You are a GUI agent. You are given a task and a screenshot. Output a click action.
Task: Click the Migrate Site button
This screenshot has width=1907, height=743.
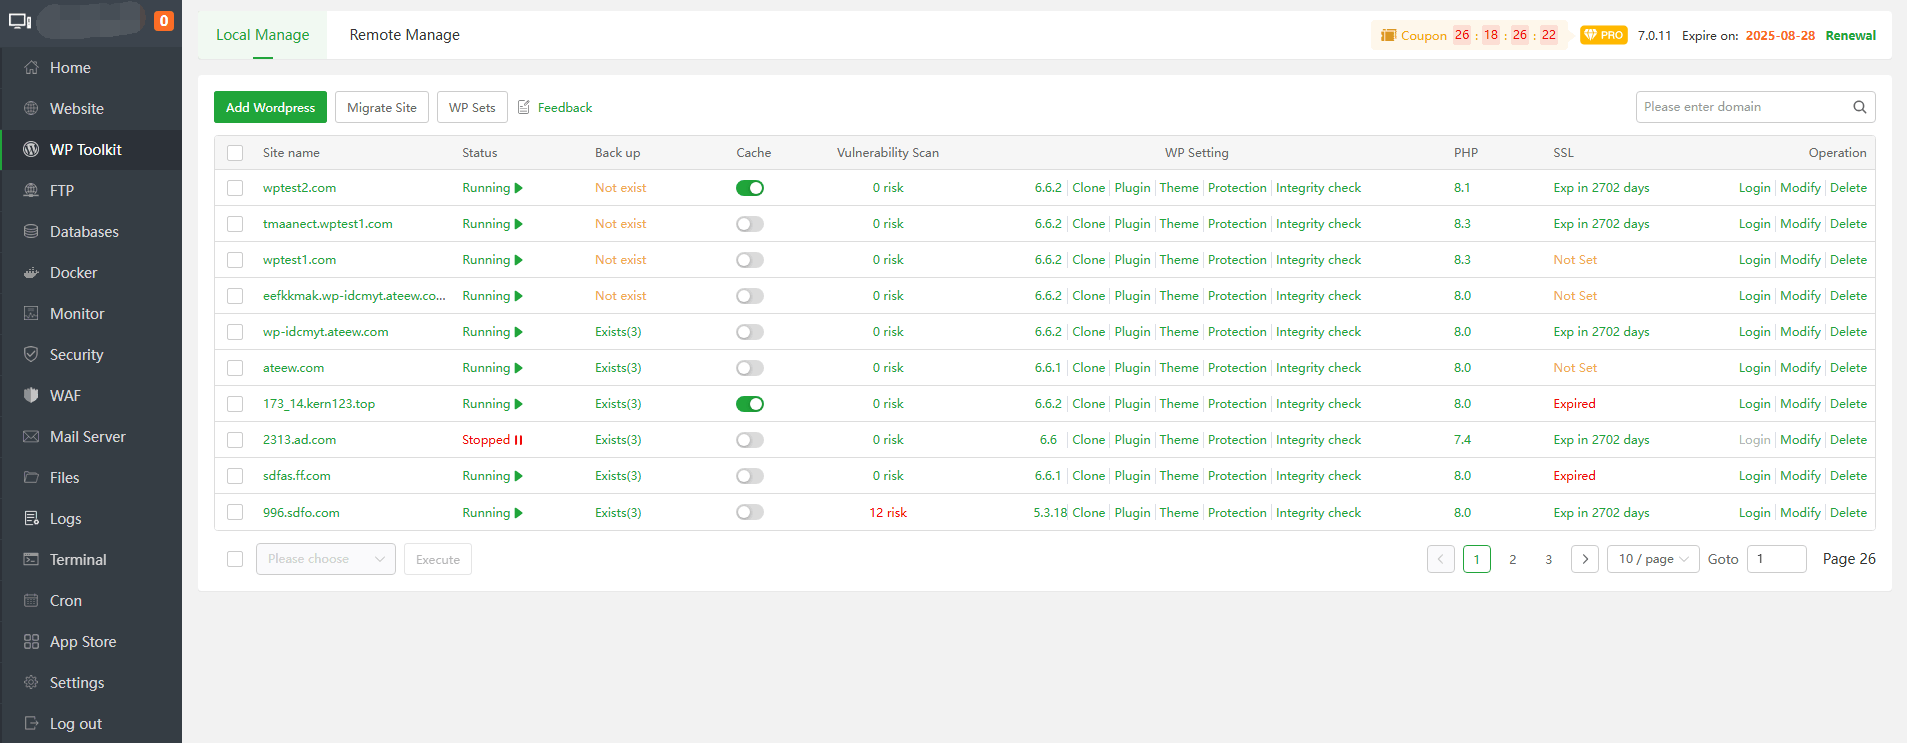pyautogui.click(x=382, y=107)
